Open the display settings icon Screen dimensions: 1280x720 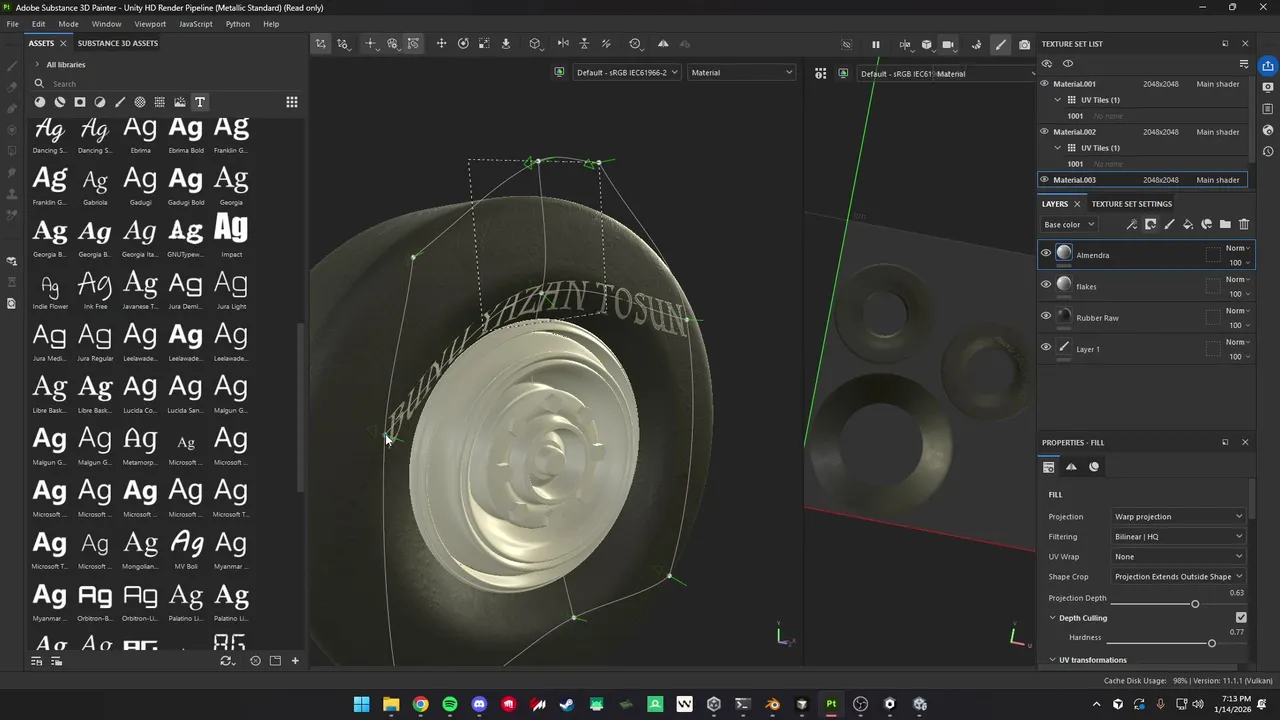click(1268, 87)
